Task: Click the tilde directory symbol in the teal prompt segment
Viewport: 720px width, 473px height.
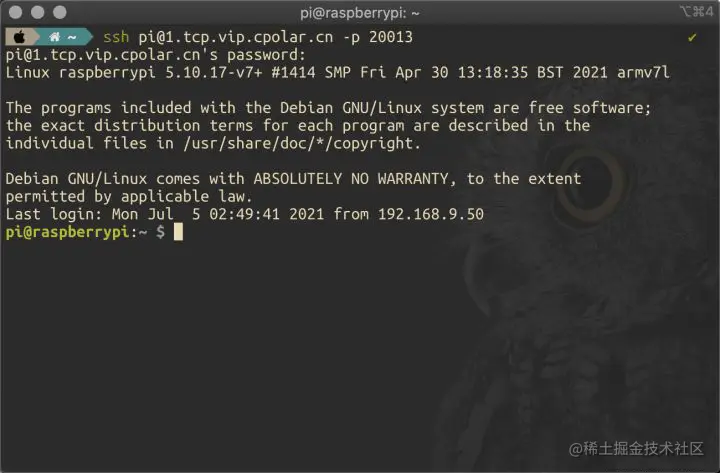Action: pos(72,38)
